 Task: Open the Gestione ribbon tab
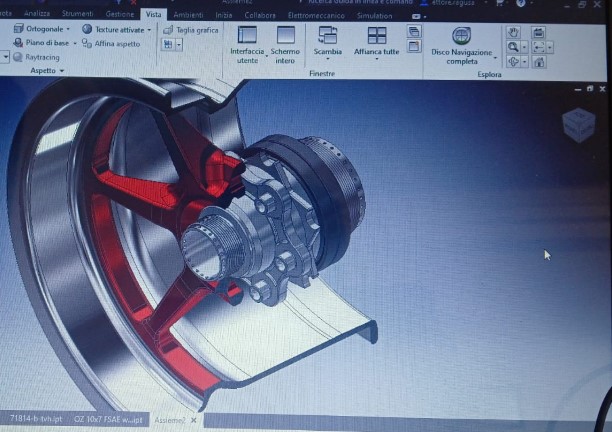pyautogui.click(x=119, y=15)
